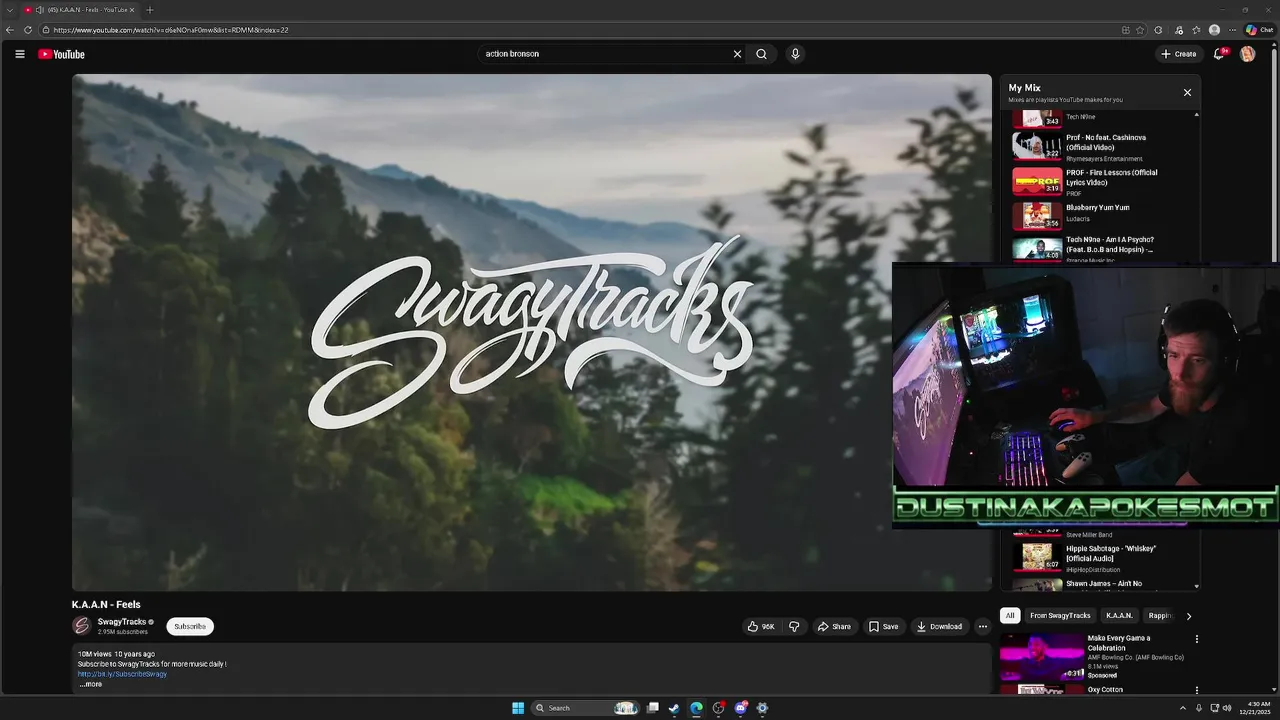Select the K.A.A.N. filter chip
Image resolution: width=1280 pixels, height=720 pixels.
(1119, 616)
